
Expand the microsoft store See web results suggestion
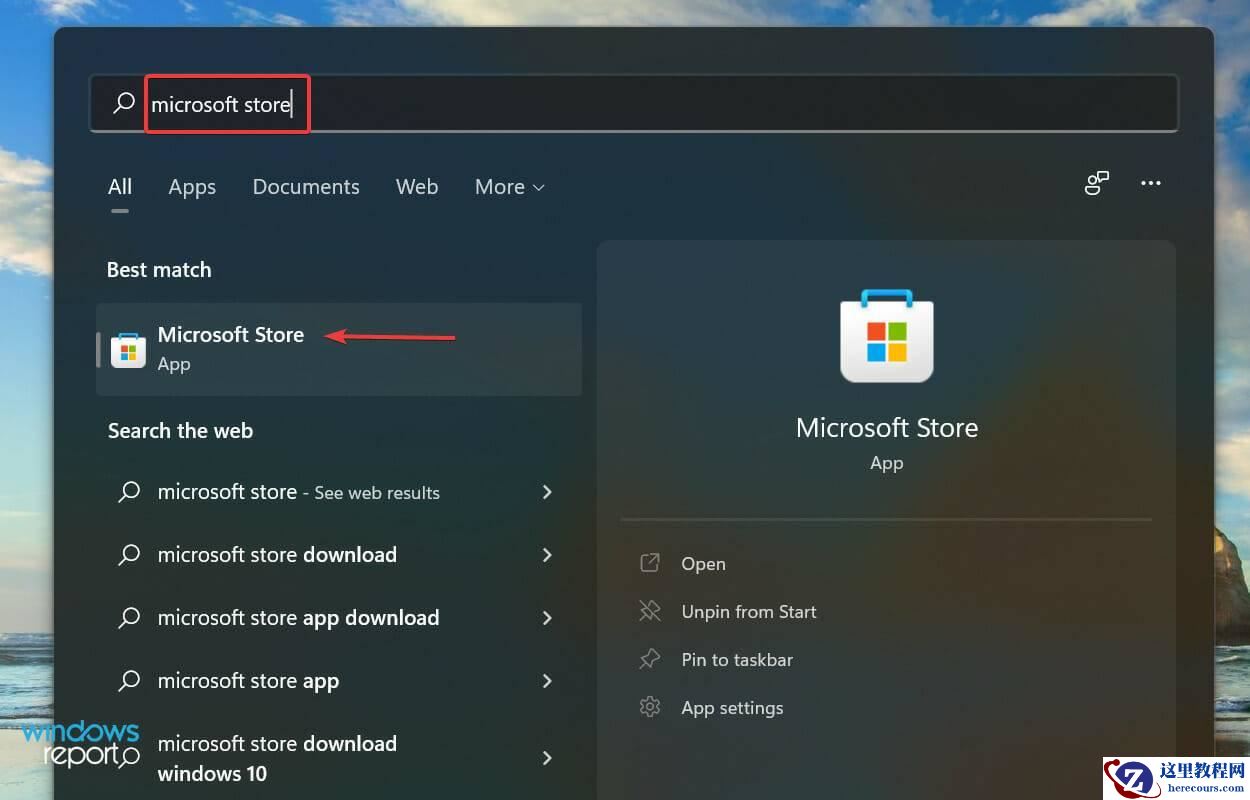[x=547, y=492]
